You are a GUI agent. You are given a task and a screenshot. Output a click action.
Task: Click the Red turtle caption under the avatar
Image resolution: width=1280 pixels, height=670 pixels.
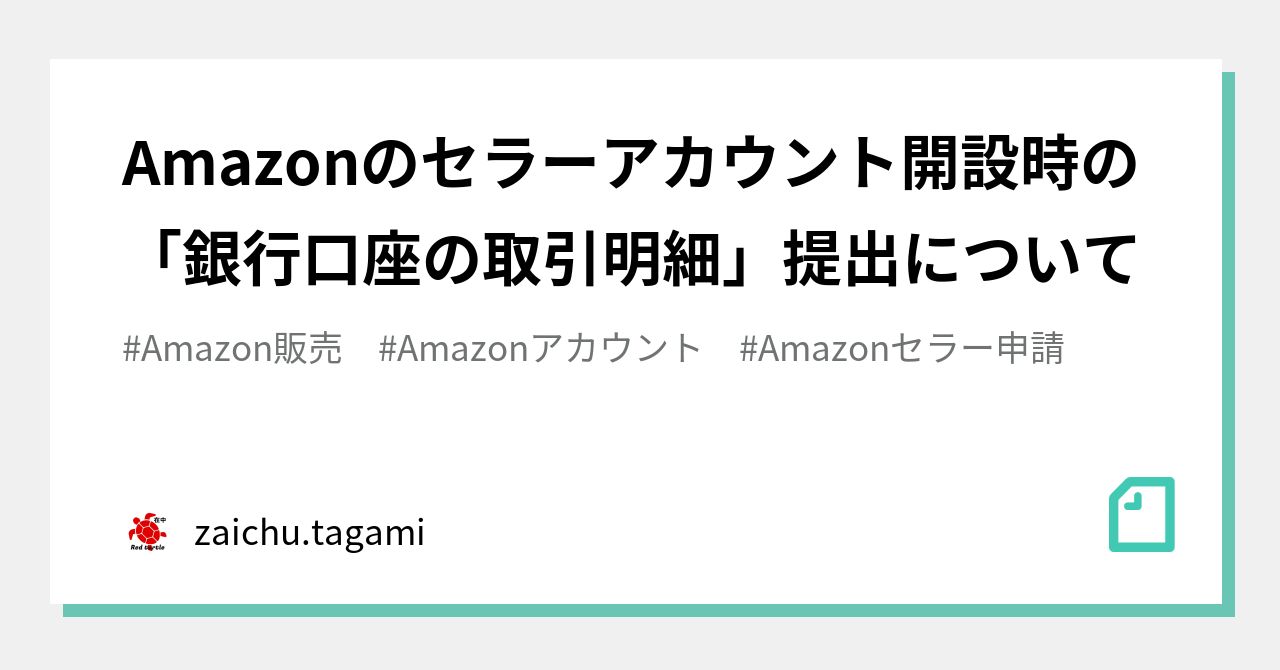point(148,548)
